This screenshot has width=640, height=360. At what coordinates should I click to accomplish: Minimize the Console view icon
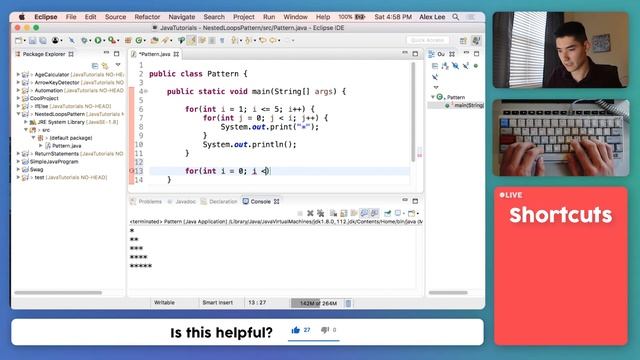pyautogui.click(x=405, y=200)
